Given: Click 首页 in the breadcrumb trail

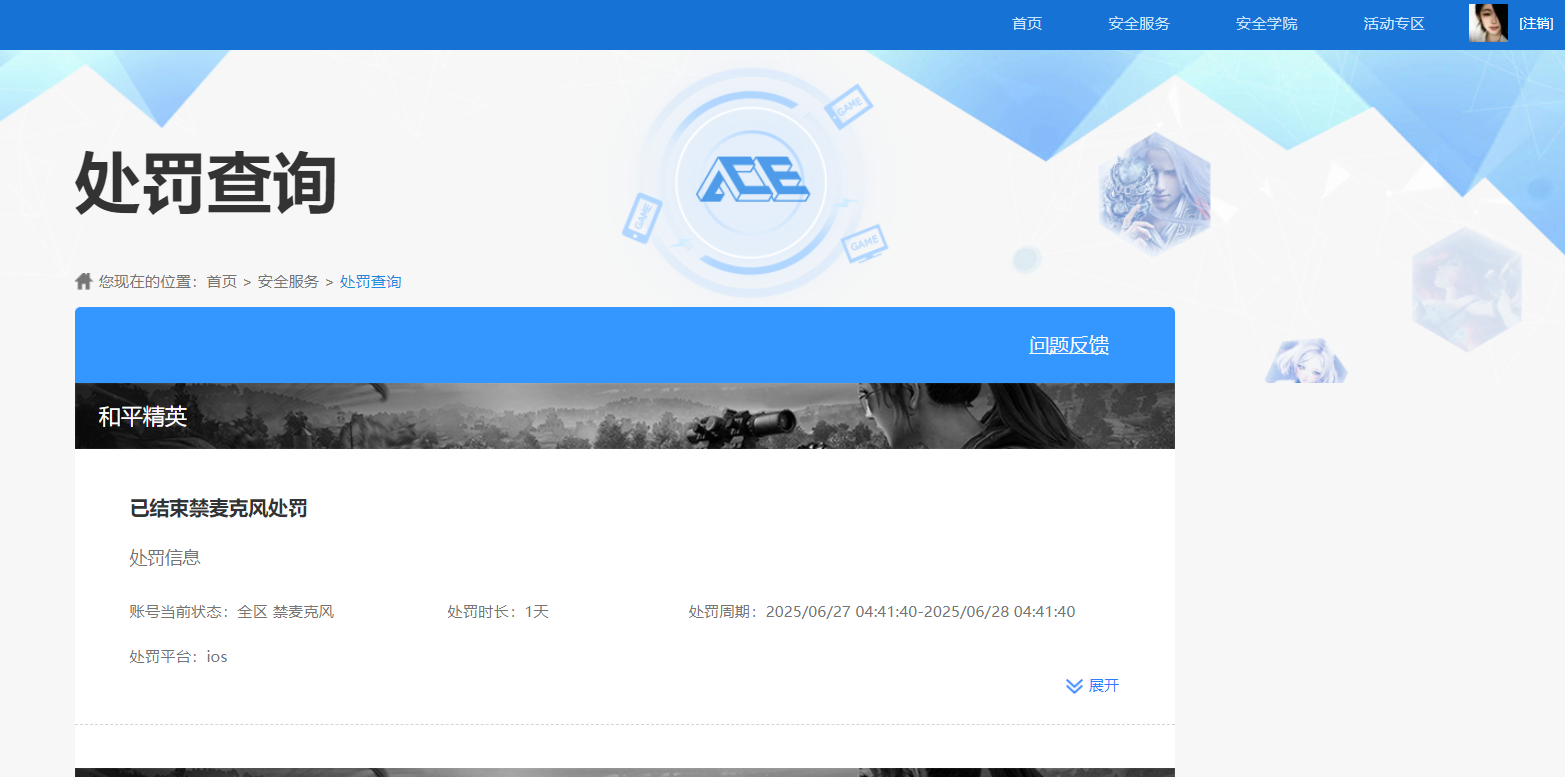Looking at the screenshot, I should 220,281.
